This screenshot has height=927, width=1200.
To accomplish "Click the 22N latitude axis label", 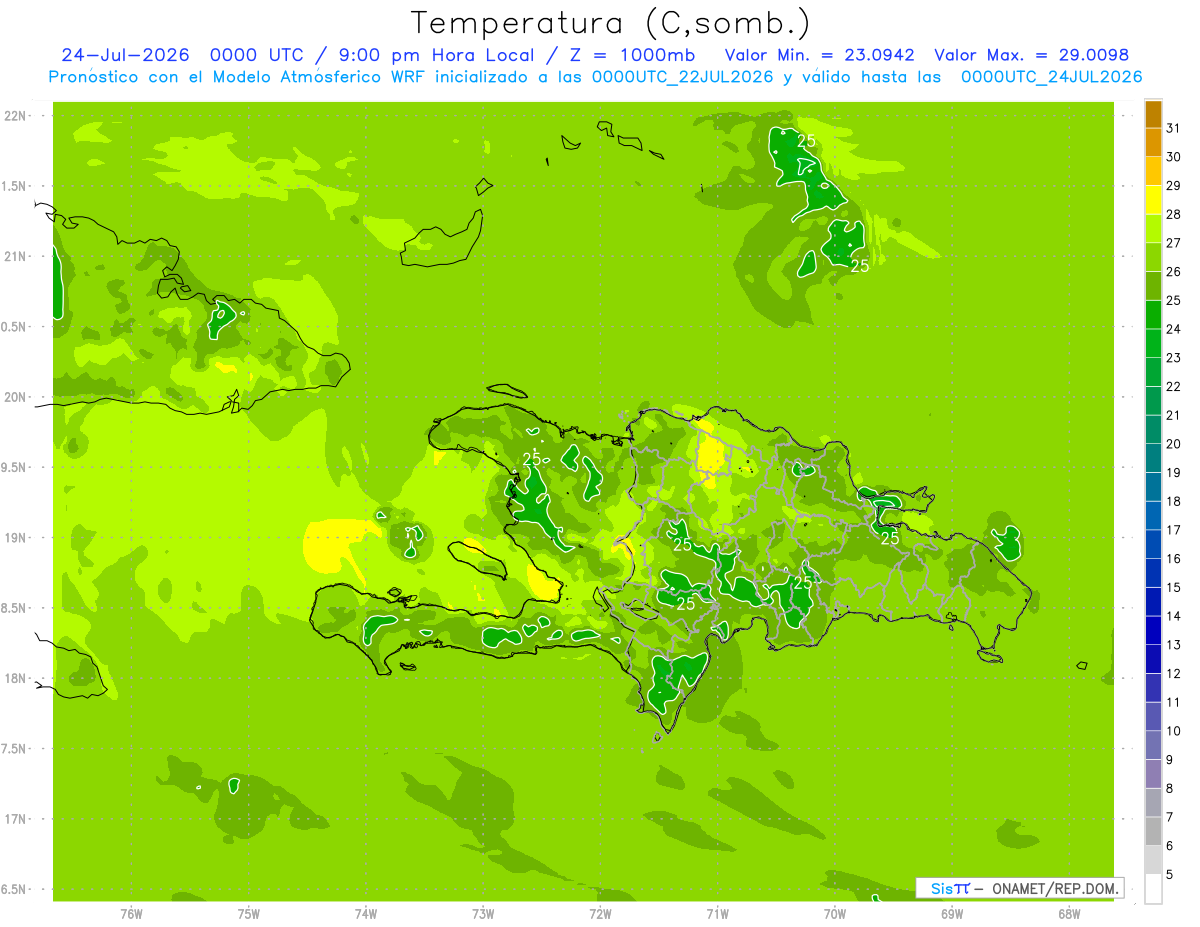I will pyautogui.click(x=16, y=116).
